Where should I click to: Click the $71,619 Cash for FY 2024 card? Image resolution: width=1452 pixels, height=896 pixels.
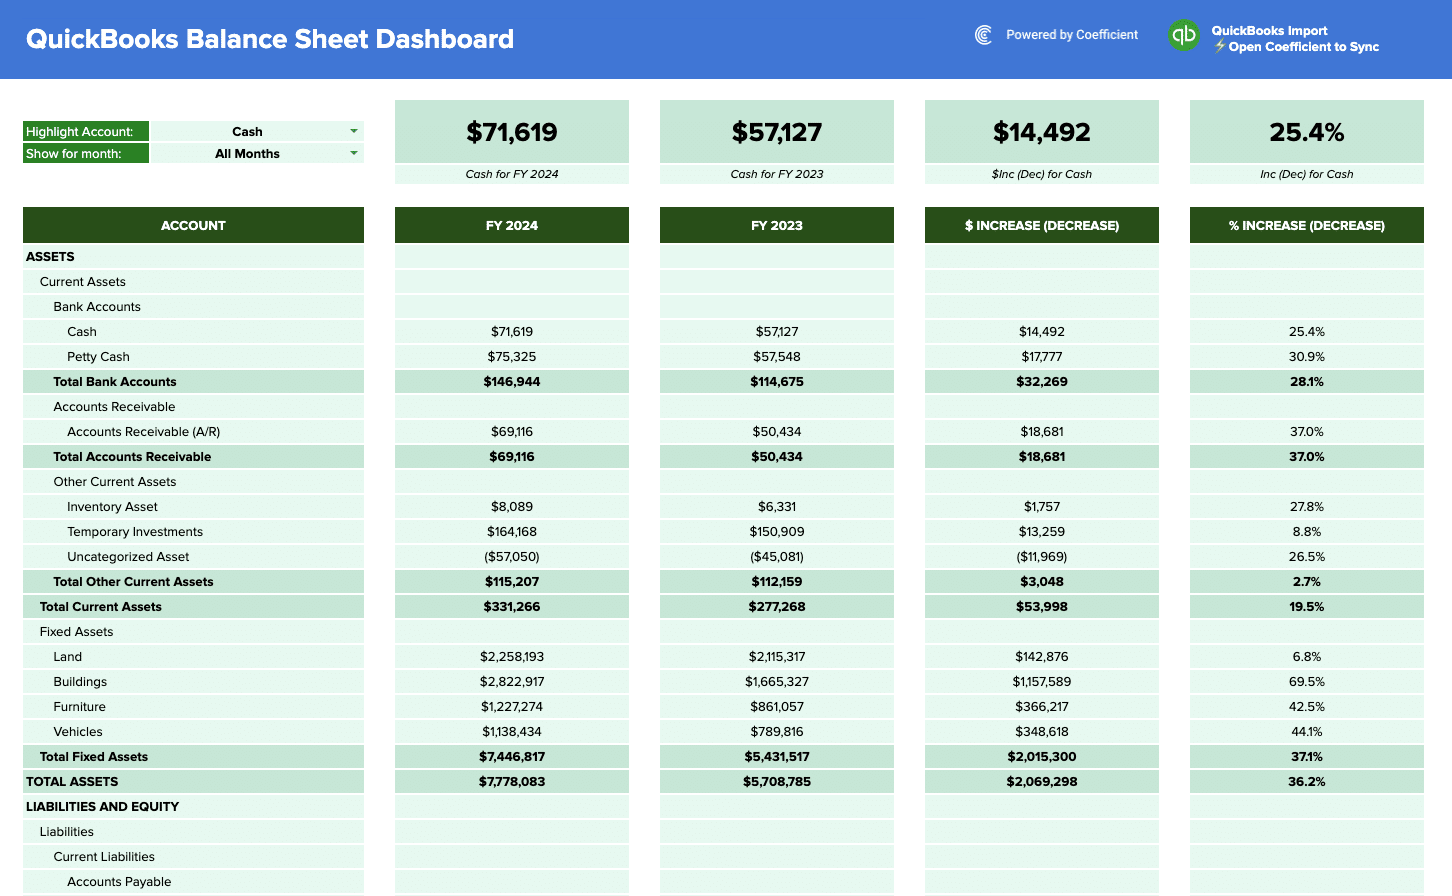point(512,133)
